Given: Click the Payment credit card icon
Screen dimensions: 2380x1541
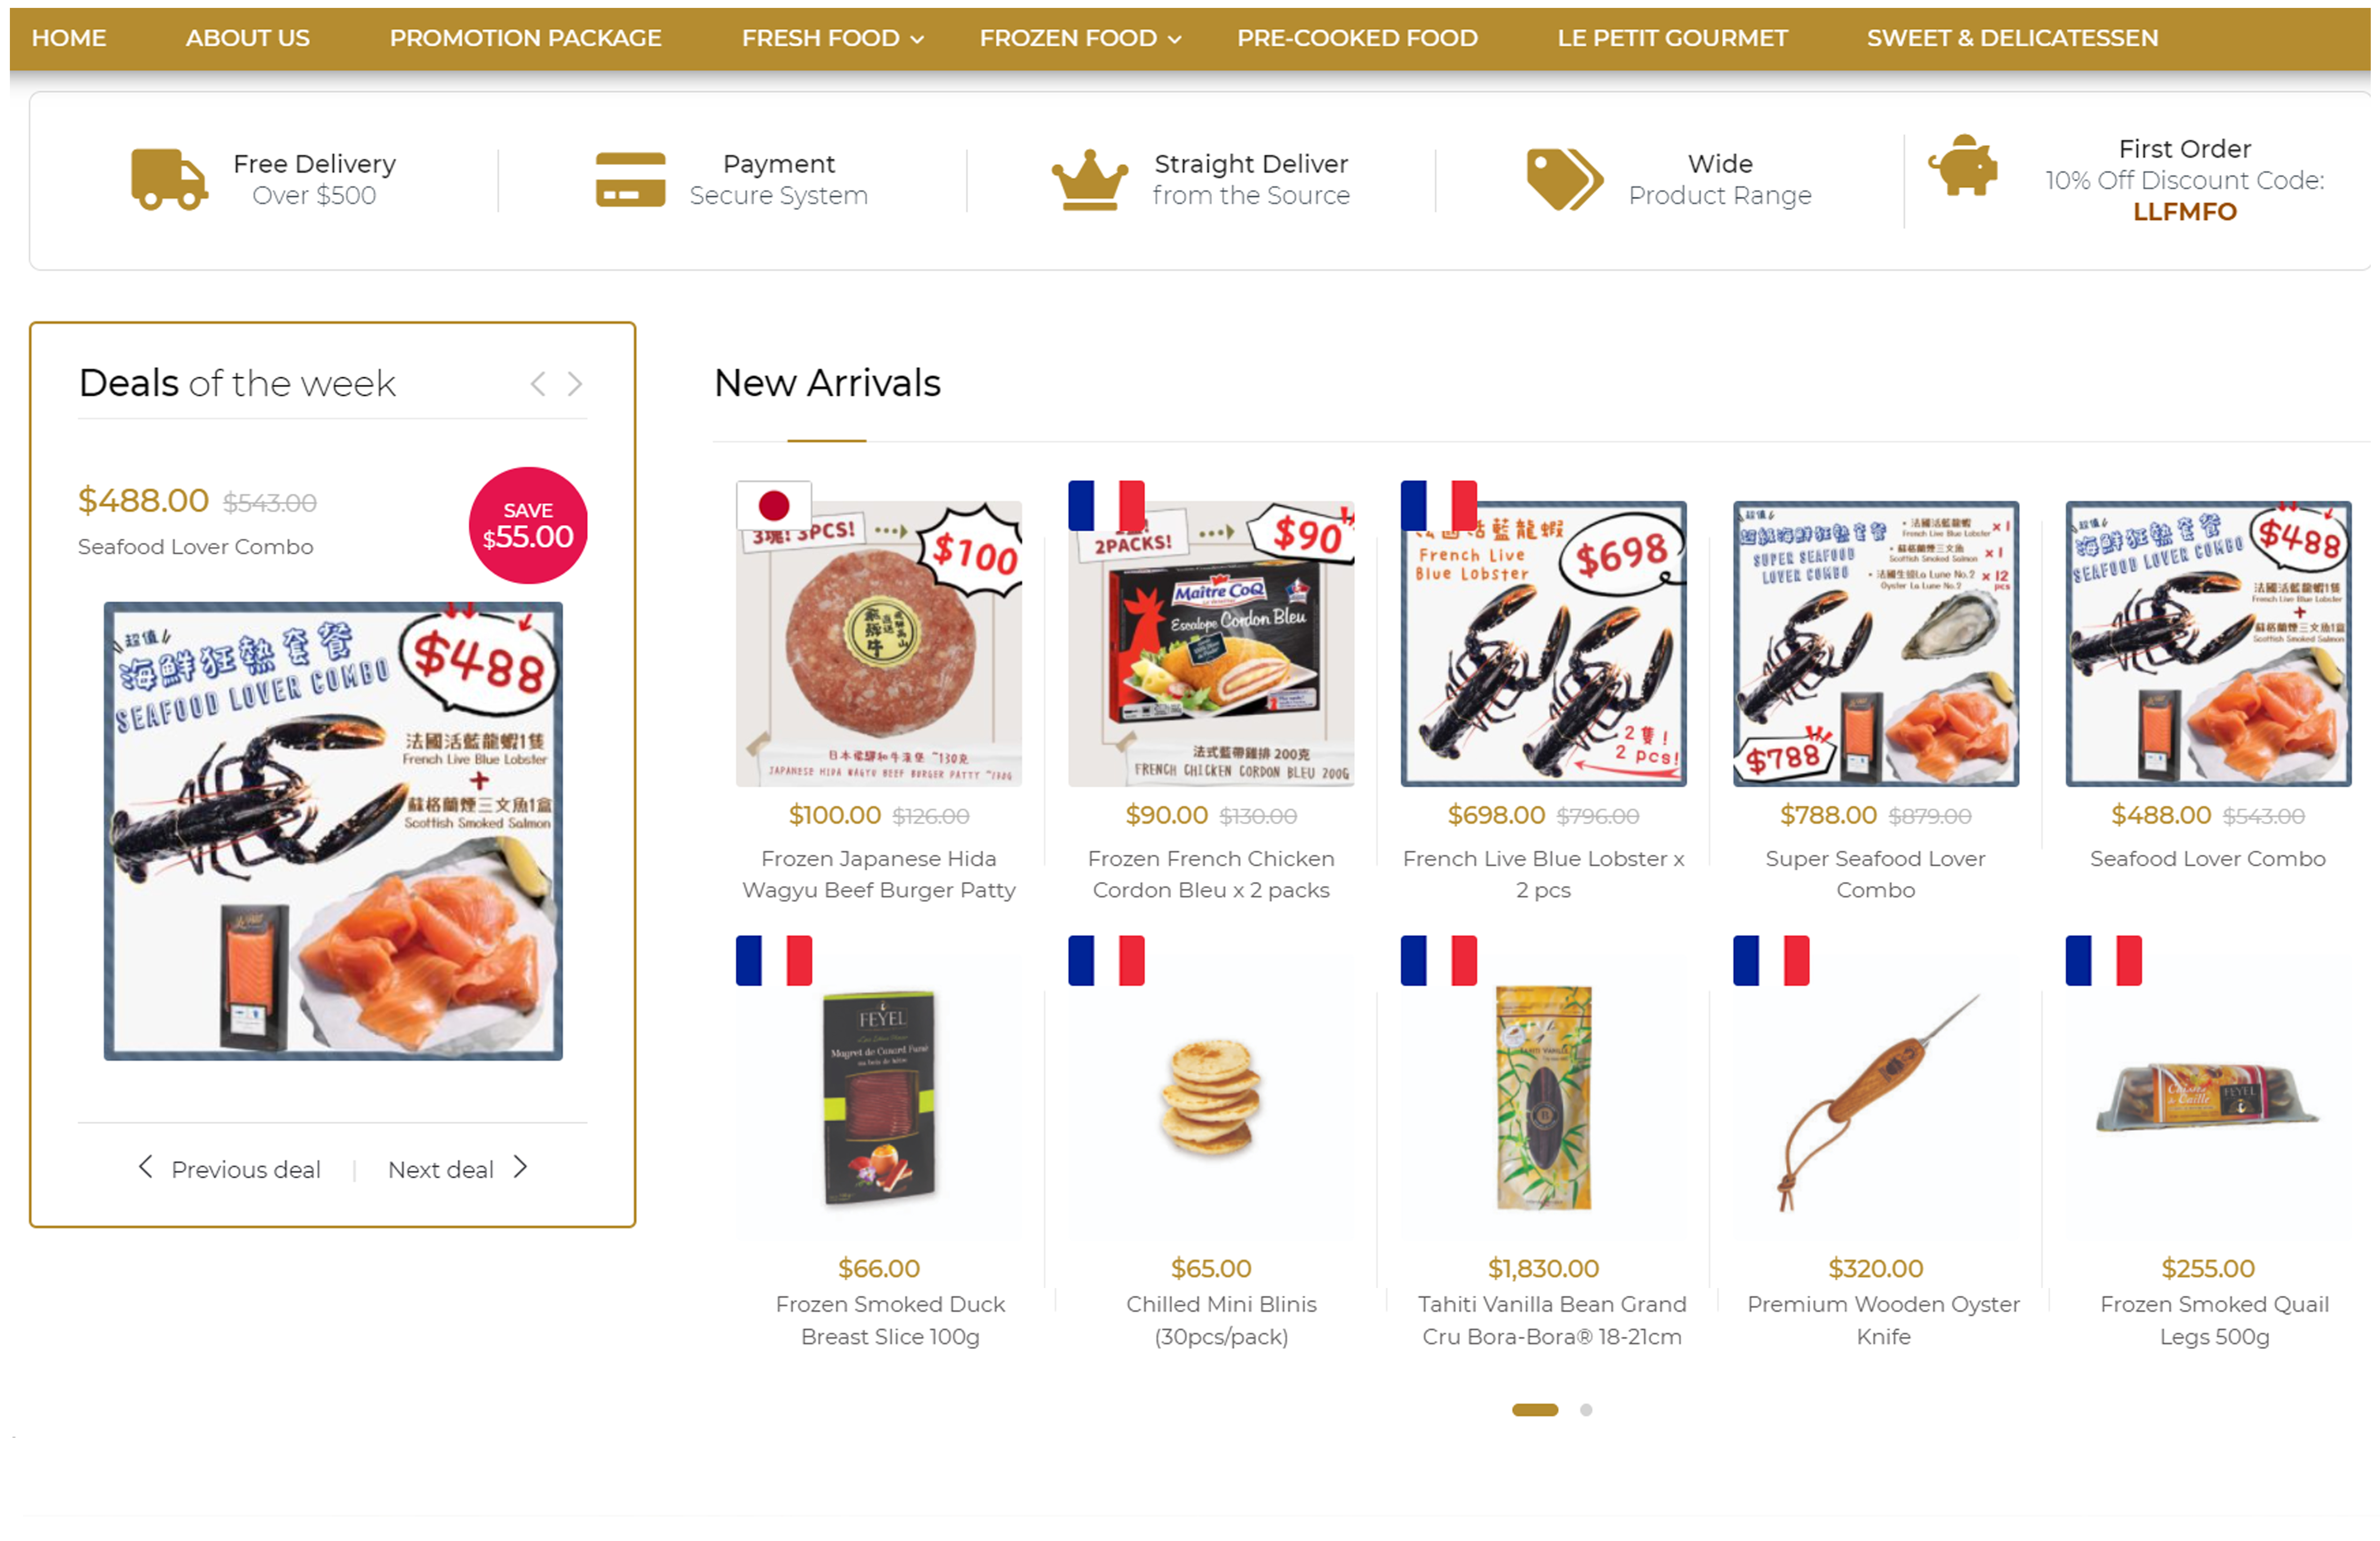Looking at the screenshot, I should point(630,180).
